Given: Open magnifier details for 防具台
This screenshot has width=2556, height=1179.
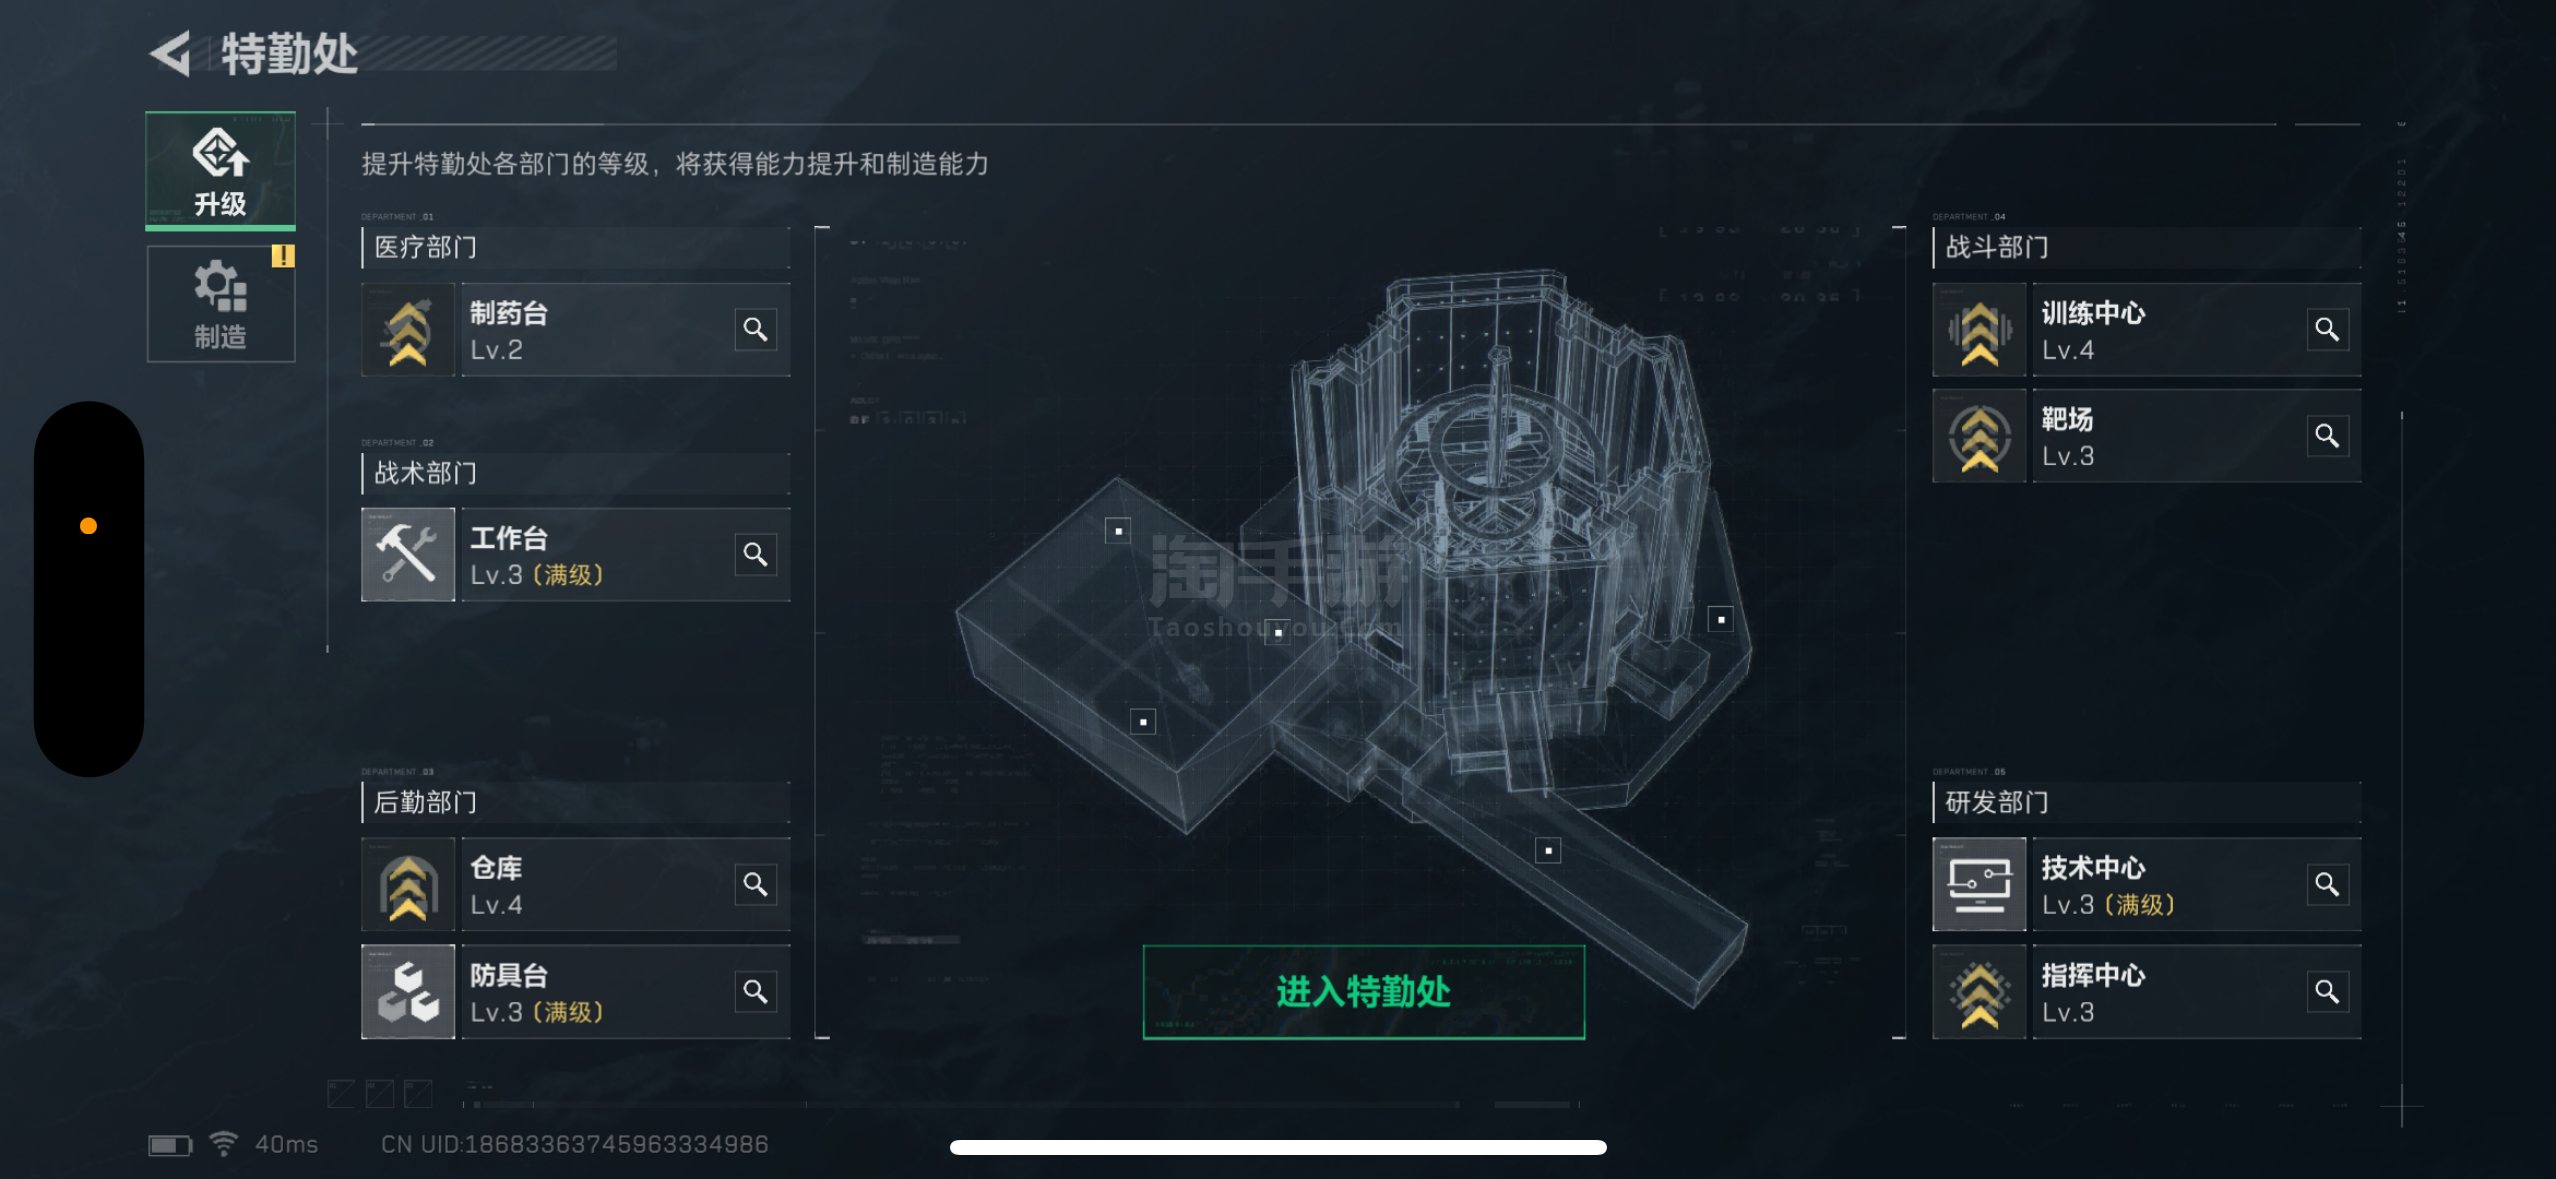Looking at the screenshot, I should pos(756,991).
